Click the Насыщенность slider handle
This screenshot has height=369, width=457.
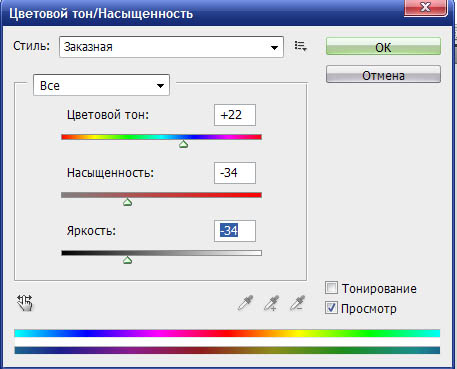[127, 202]
